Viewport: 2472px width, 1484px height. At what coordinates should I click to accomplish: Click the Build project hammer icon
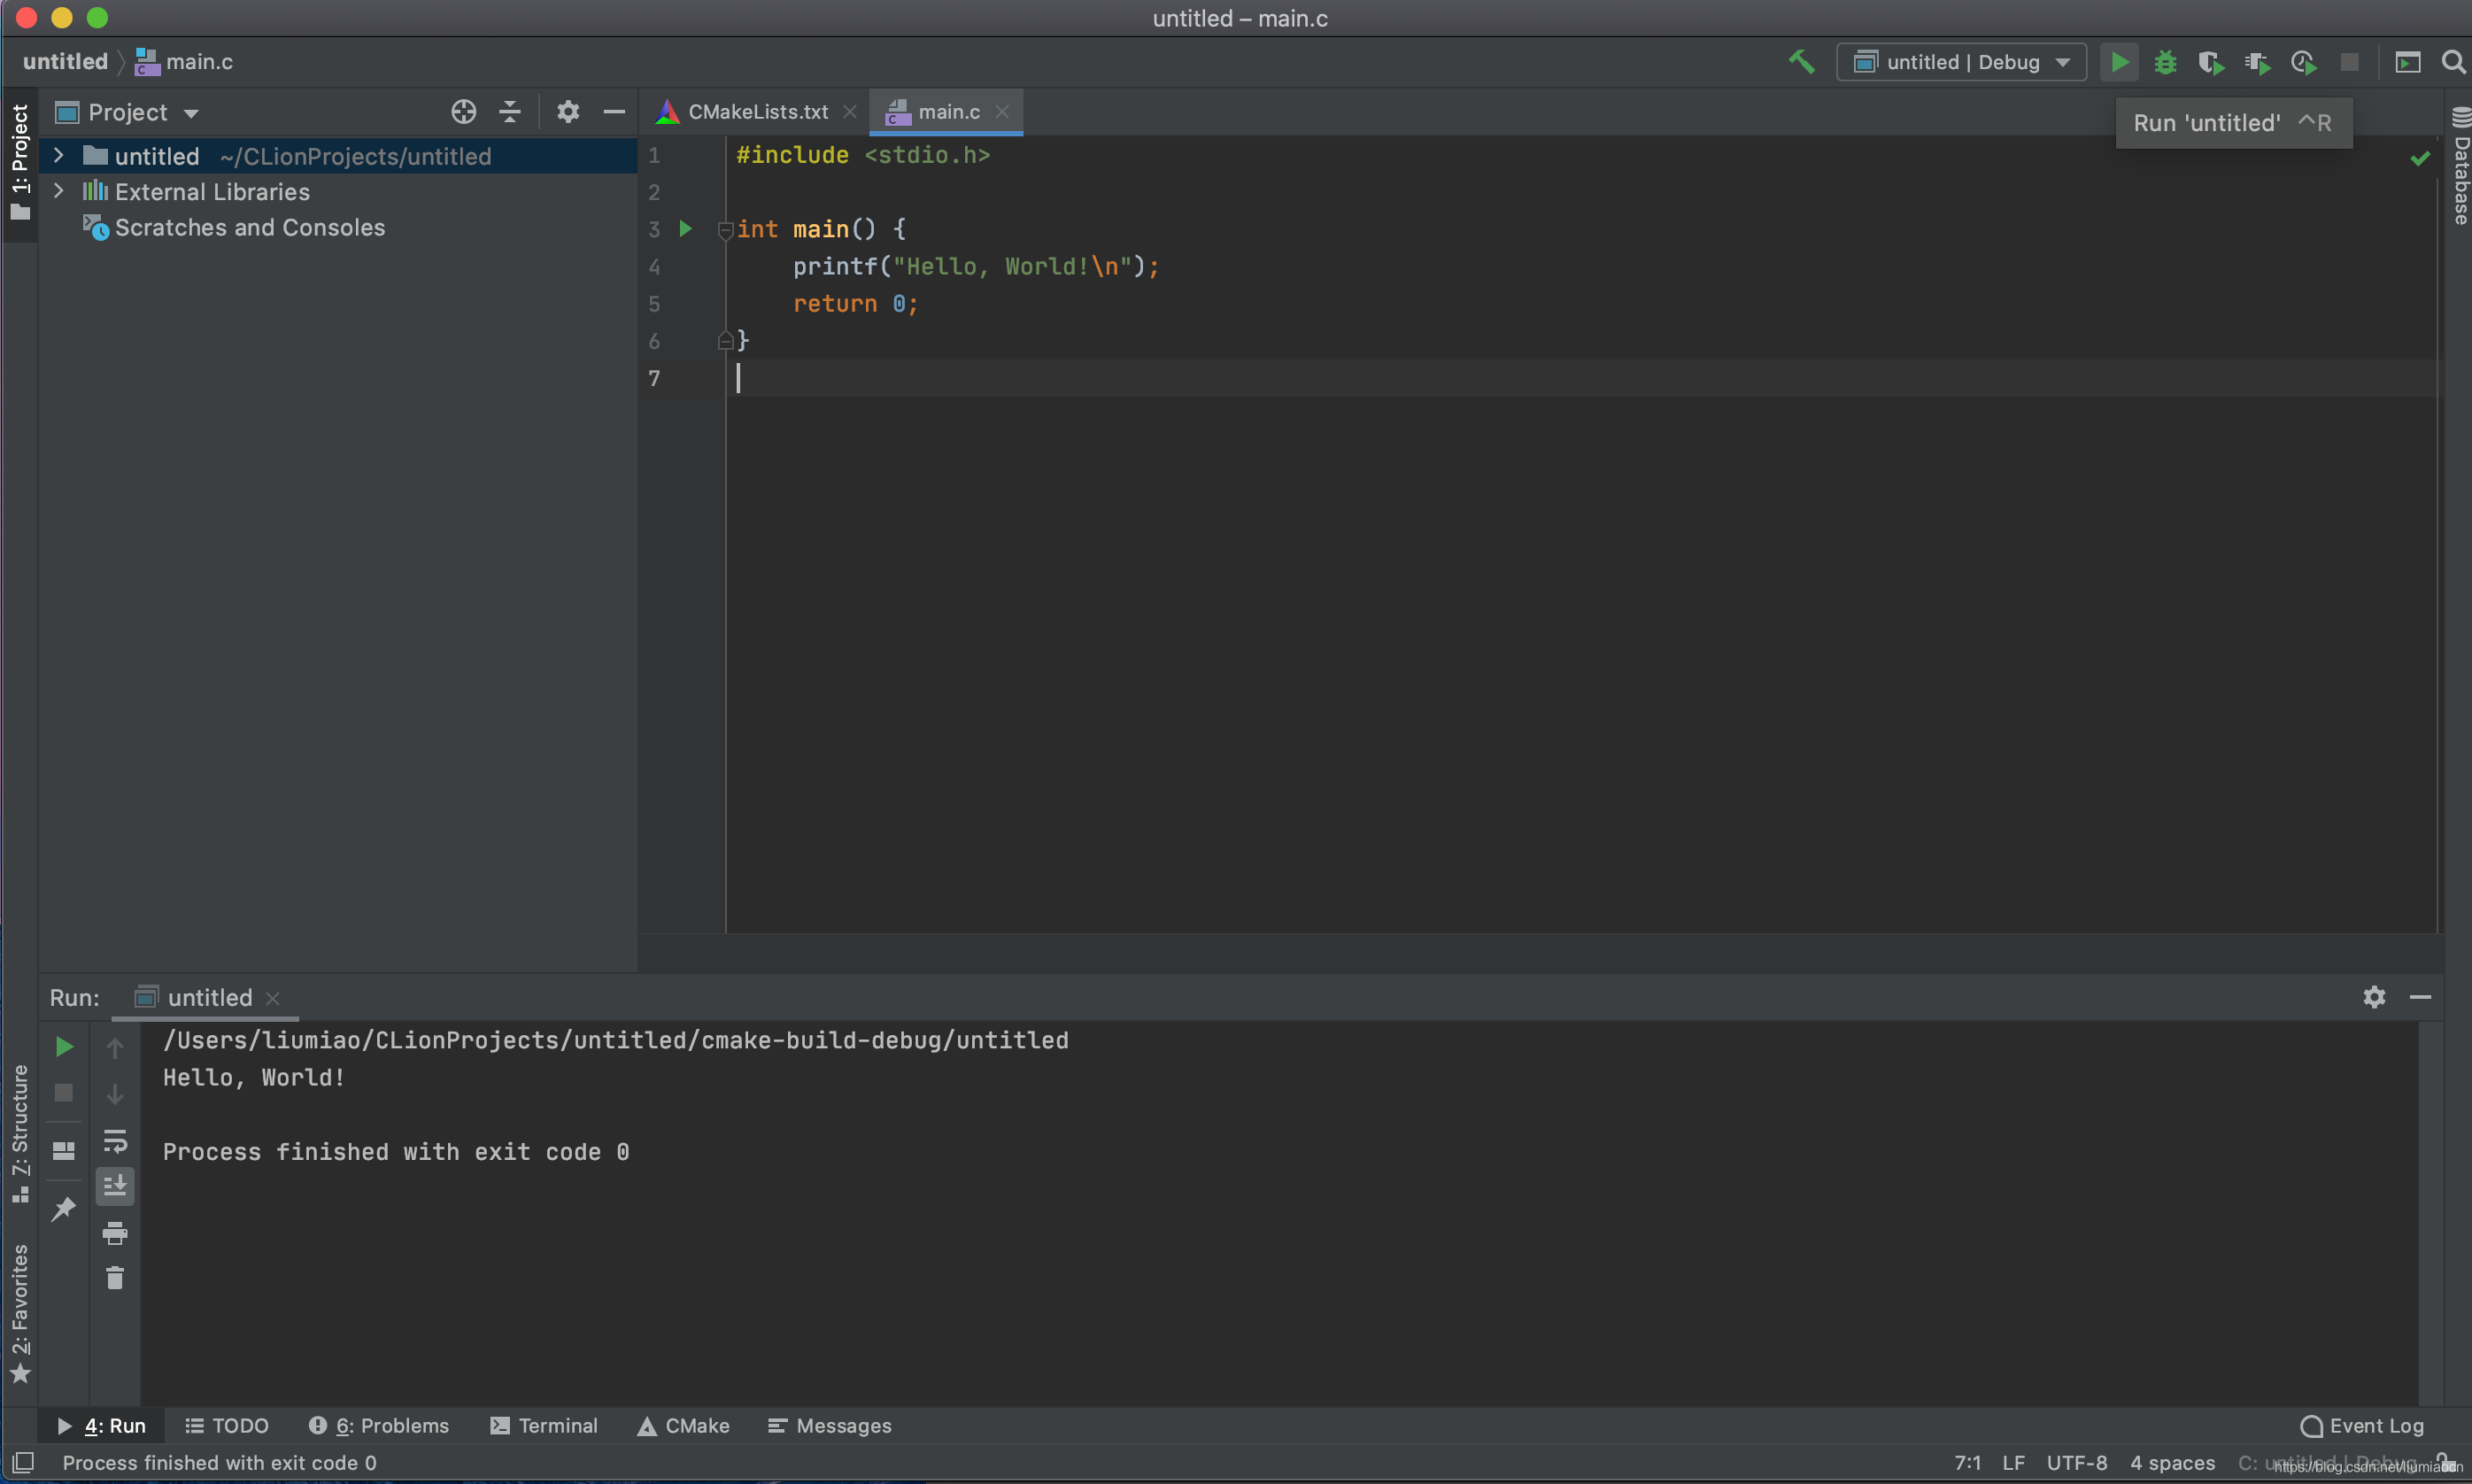1803,60
